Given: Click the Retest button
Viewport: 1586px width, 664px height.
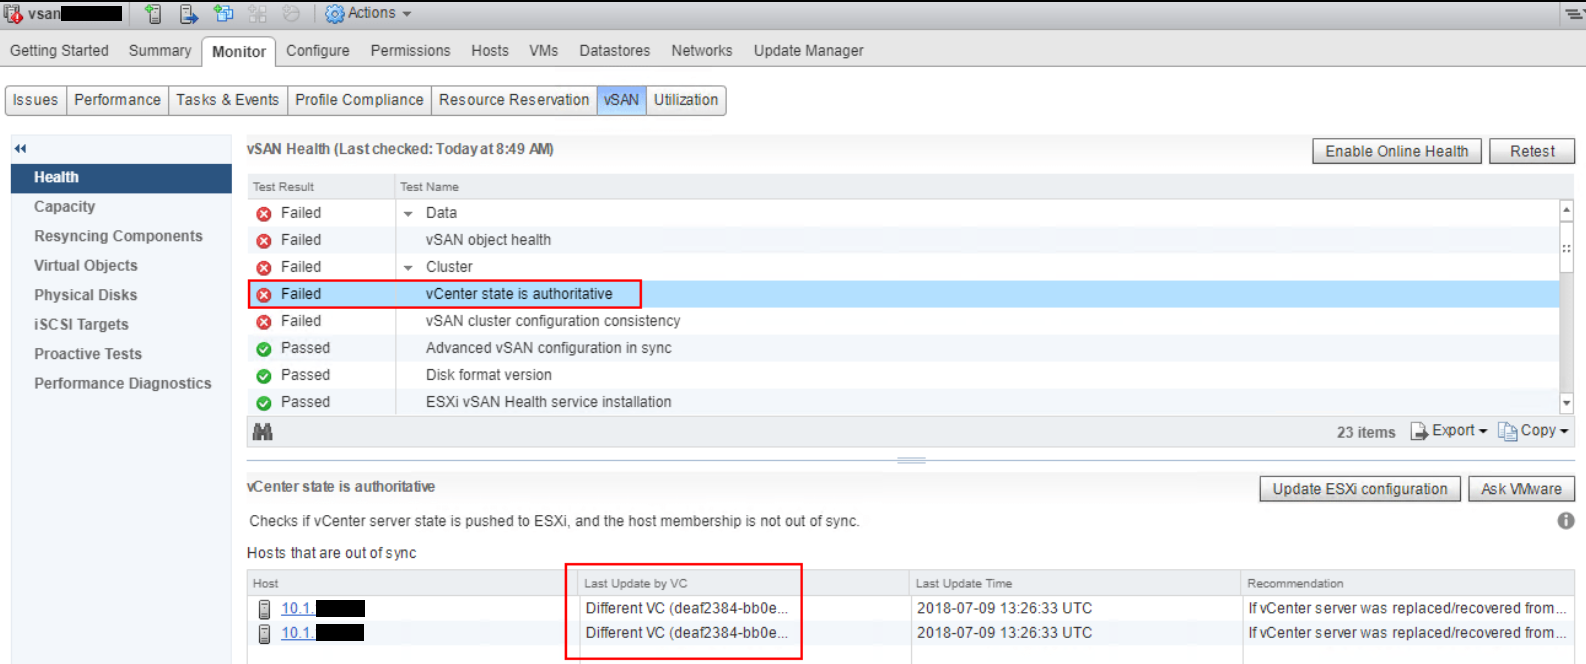Looking at the screenshot, I should click(1532, 151).
